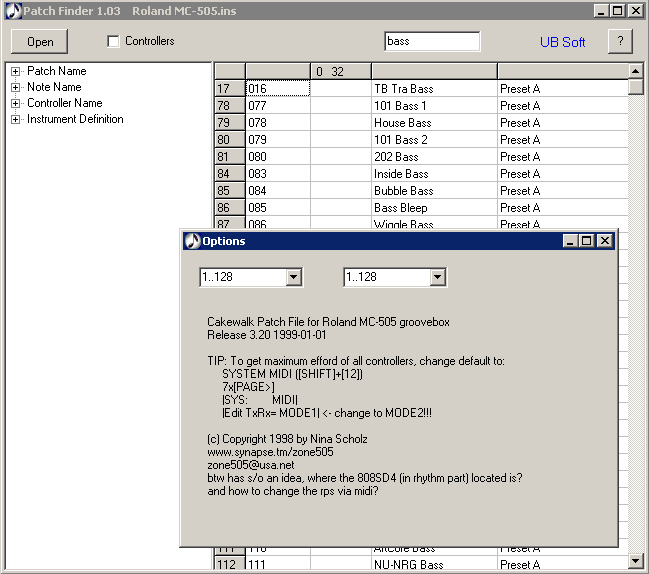The image size is (649, 574).
Task: Click the 016 cell
Action: coord(278,89)
